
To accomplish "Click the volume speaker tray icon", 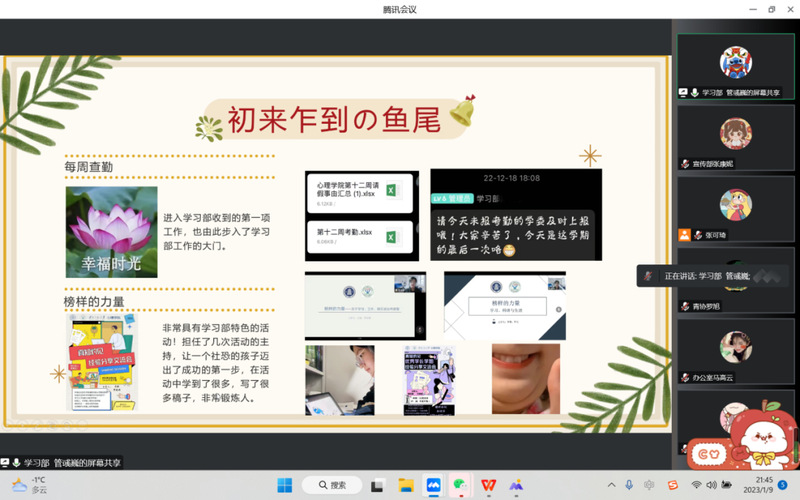I will tap(712, 485).
